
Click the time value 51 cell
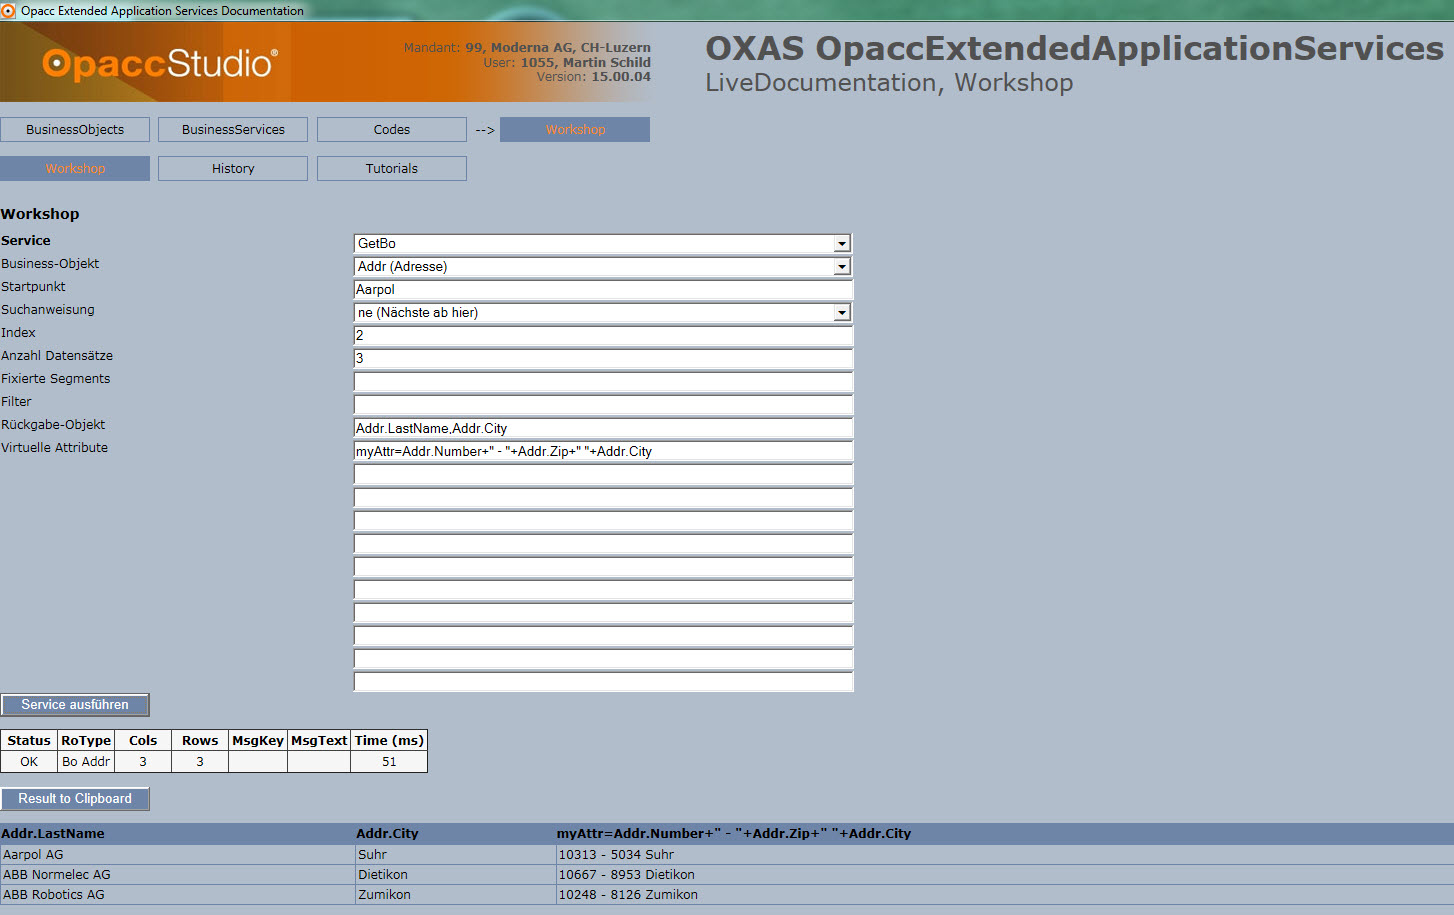click(389, 762)
